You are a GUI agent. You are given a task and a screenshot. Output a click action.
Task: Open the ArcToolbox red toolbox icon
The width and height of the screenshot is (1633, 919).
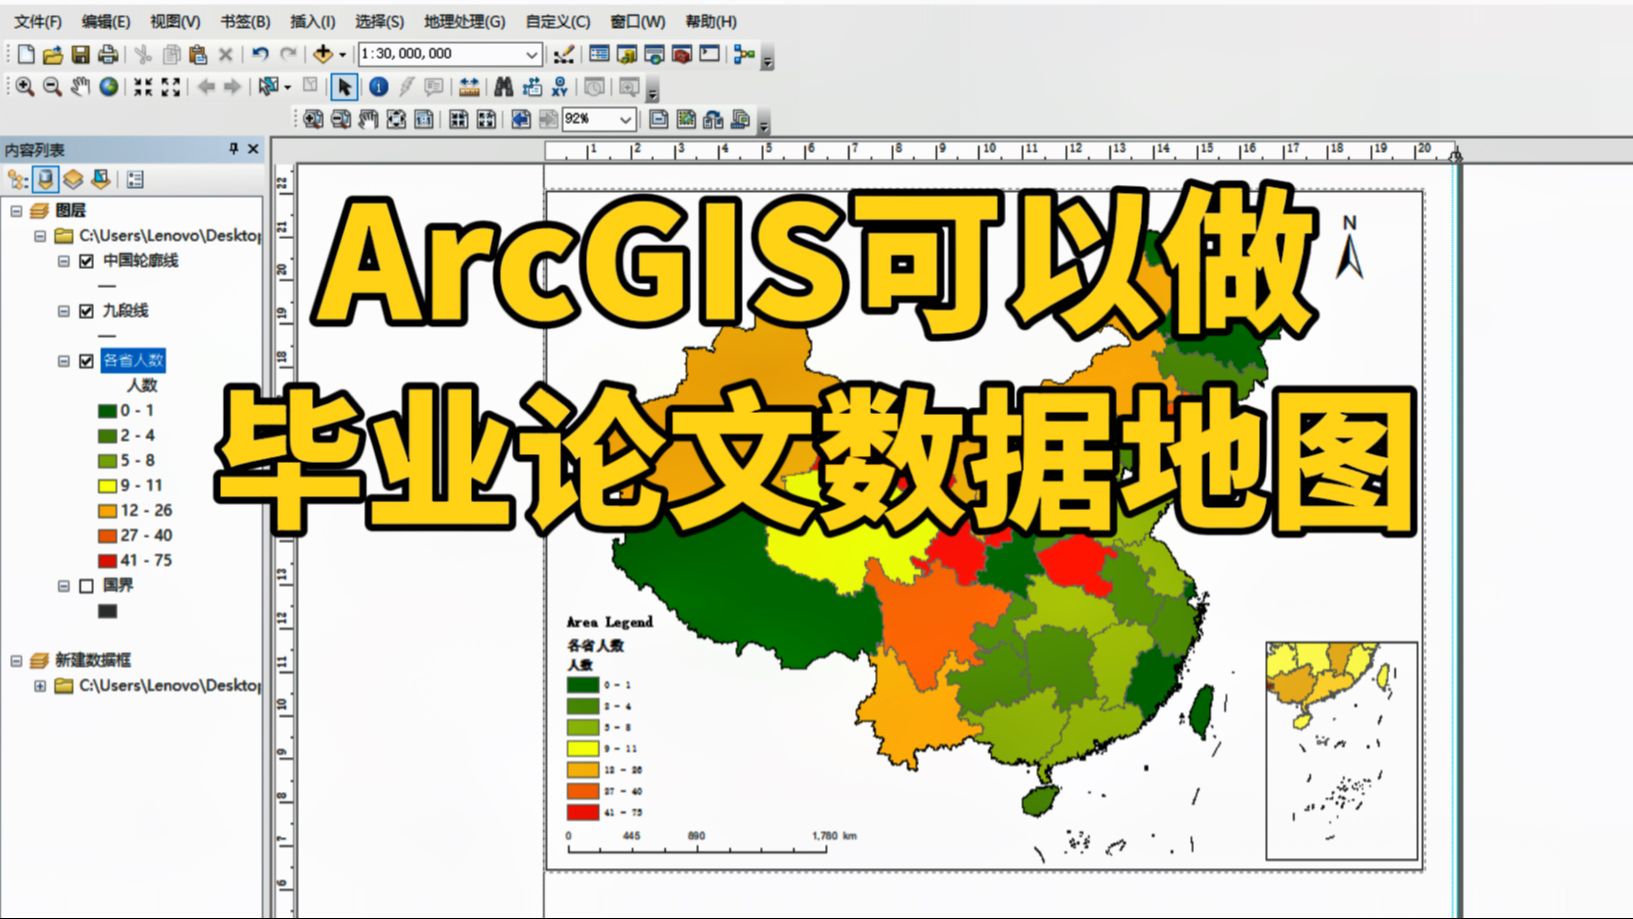coord(682,54)
